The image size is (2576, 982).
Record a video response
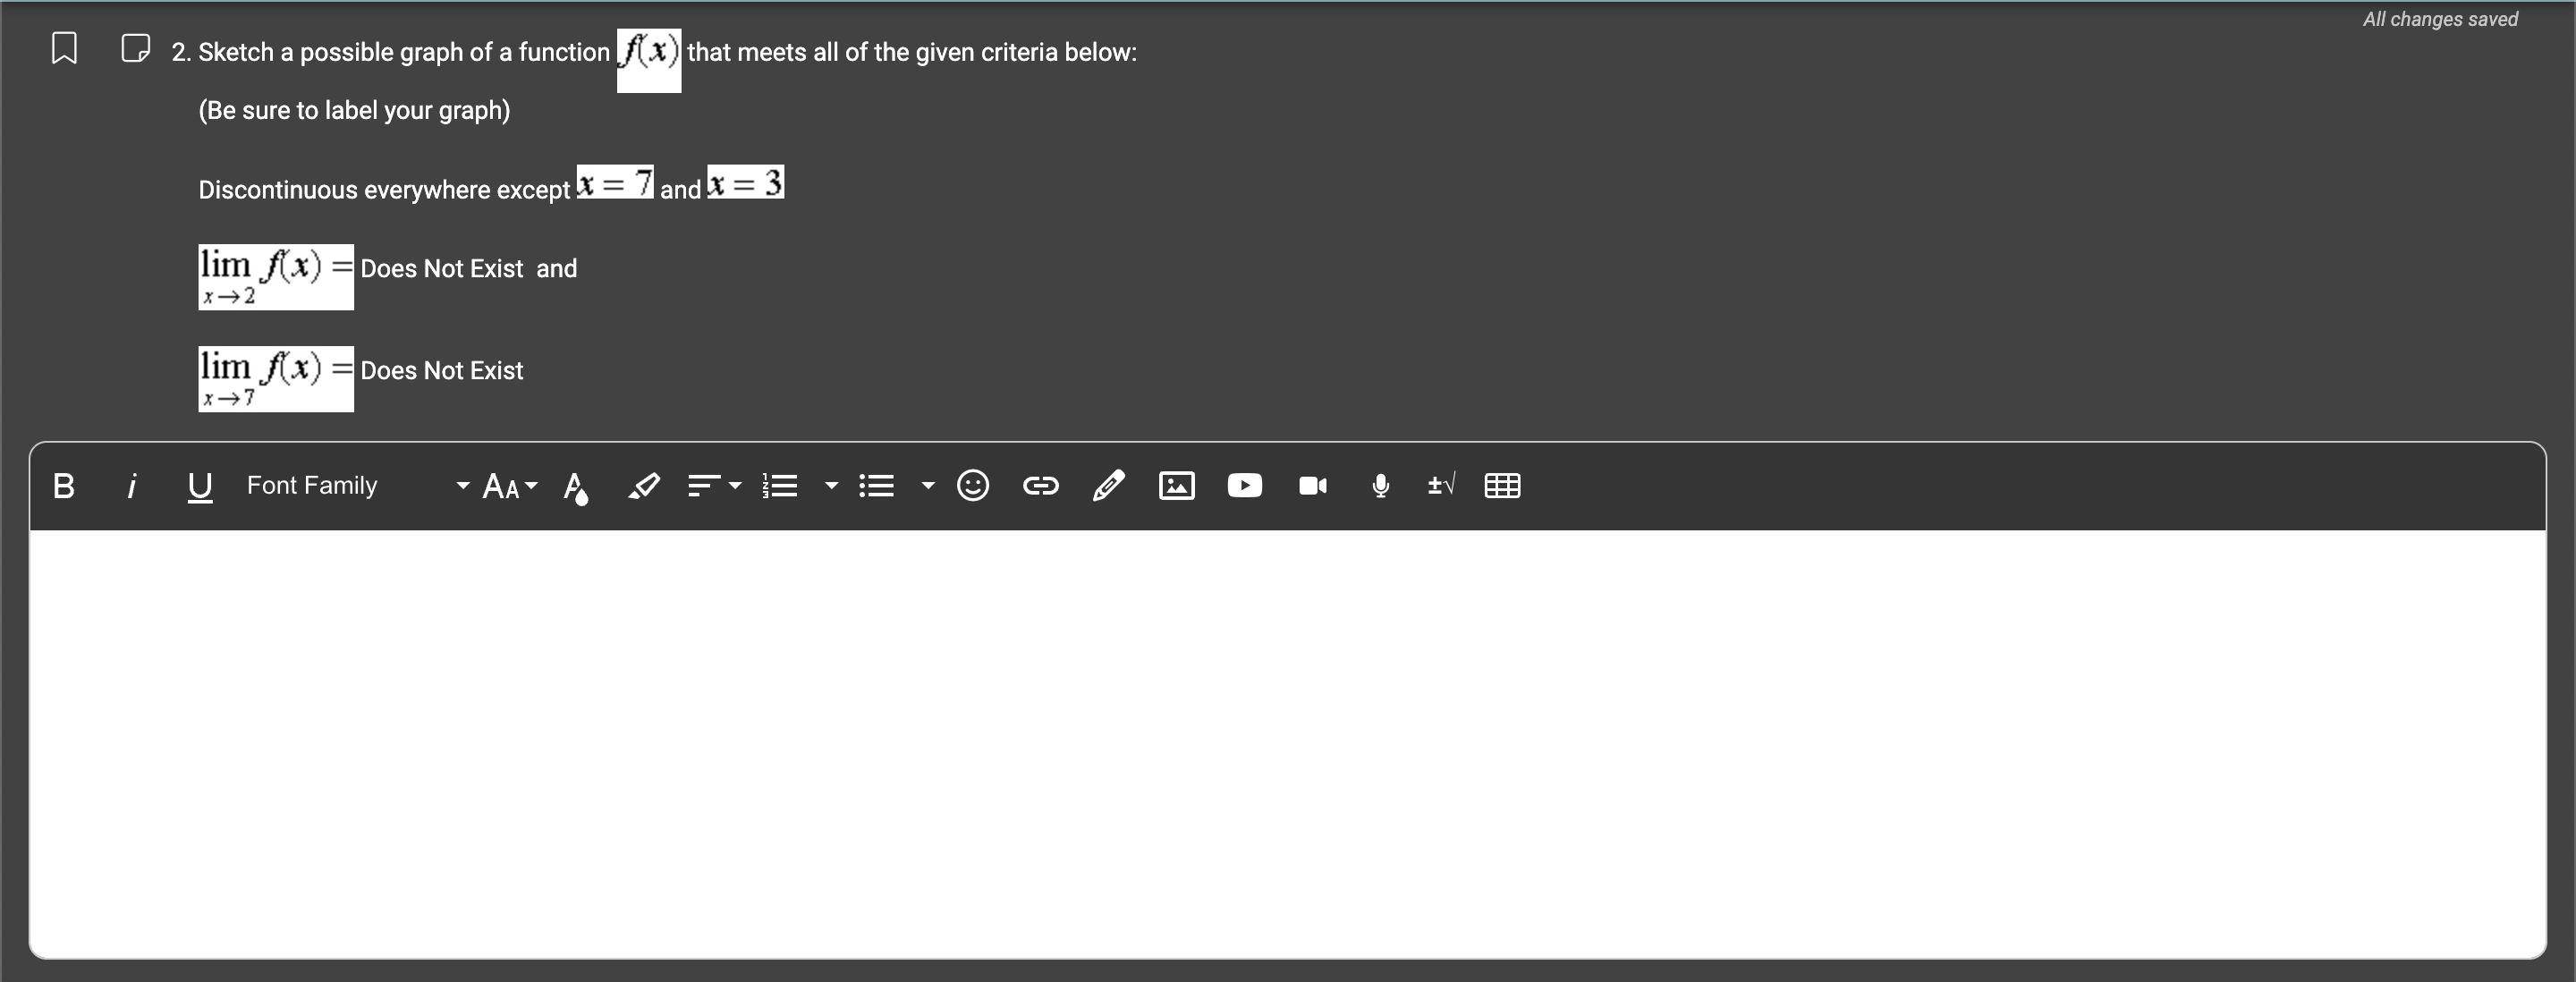1311,486
